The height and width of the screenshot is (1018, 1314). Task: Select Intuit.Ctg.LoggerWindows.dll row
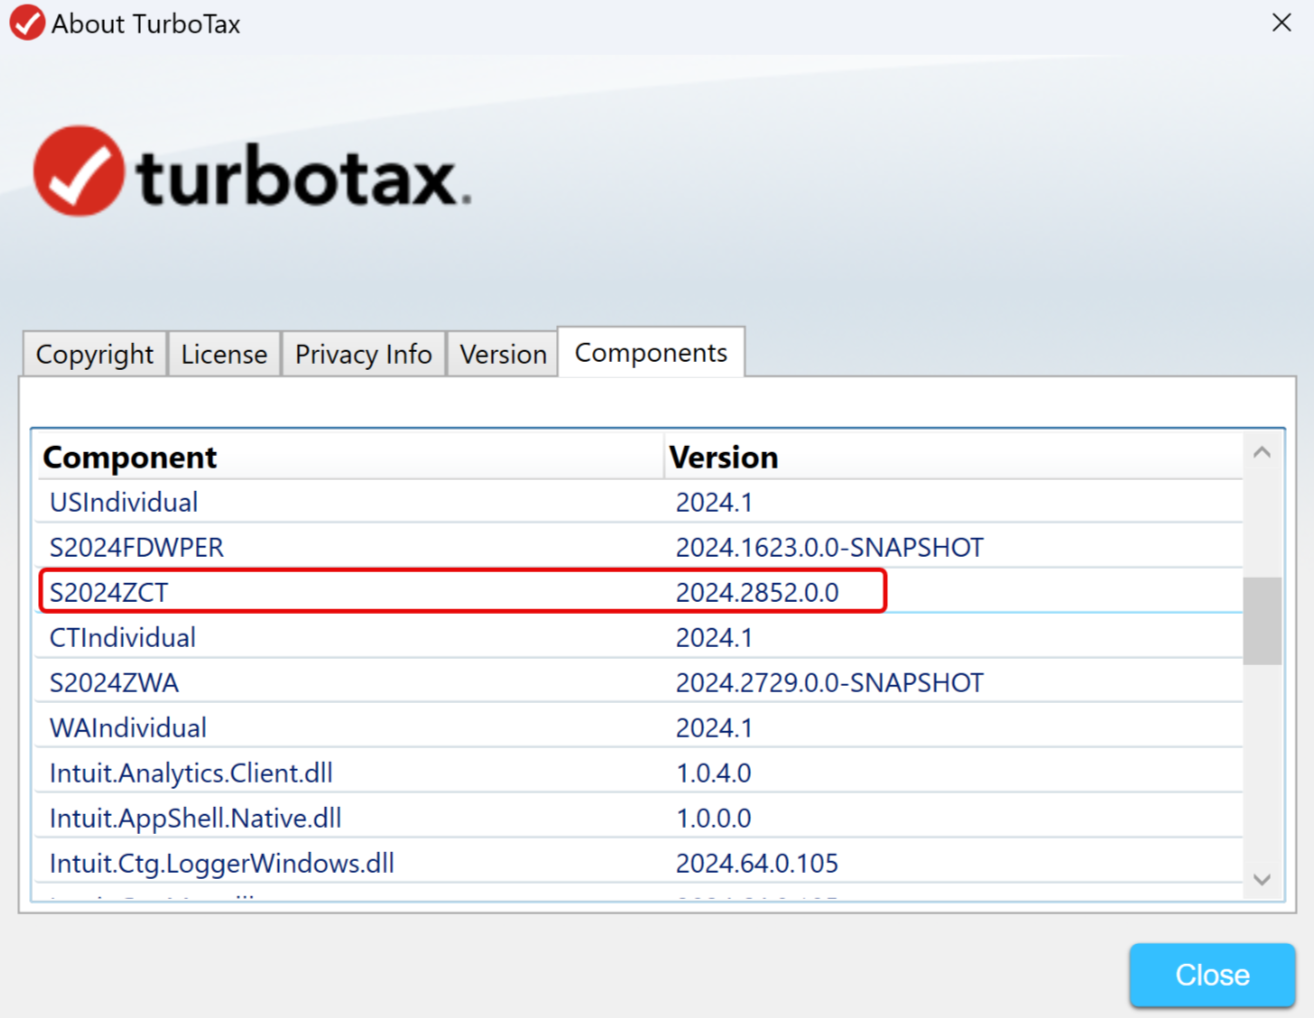coord(640,862)
